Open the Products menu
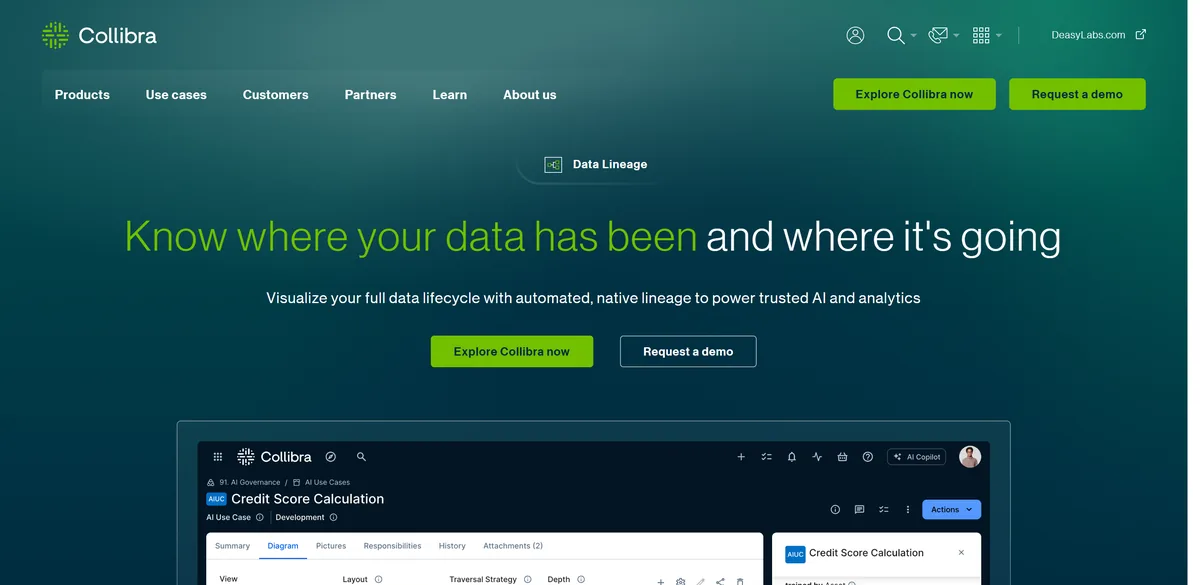Screen dimensions: 1200x585 (x=82, y=94)
